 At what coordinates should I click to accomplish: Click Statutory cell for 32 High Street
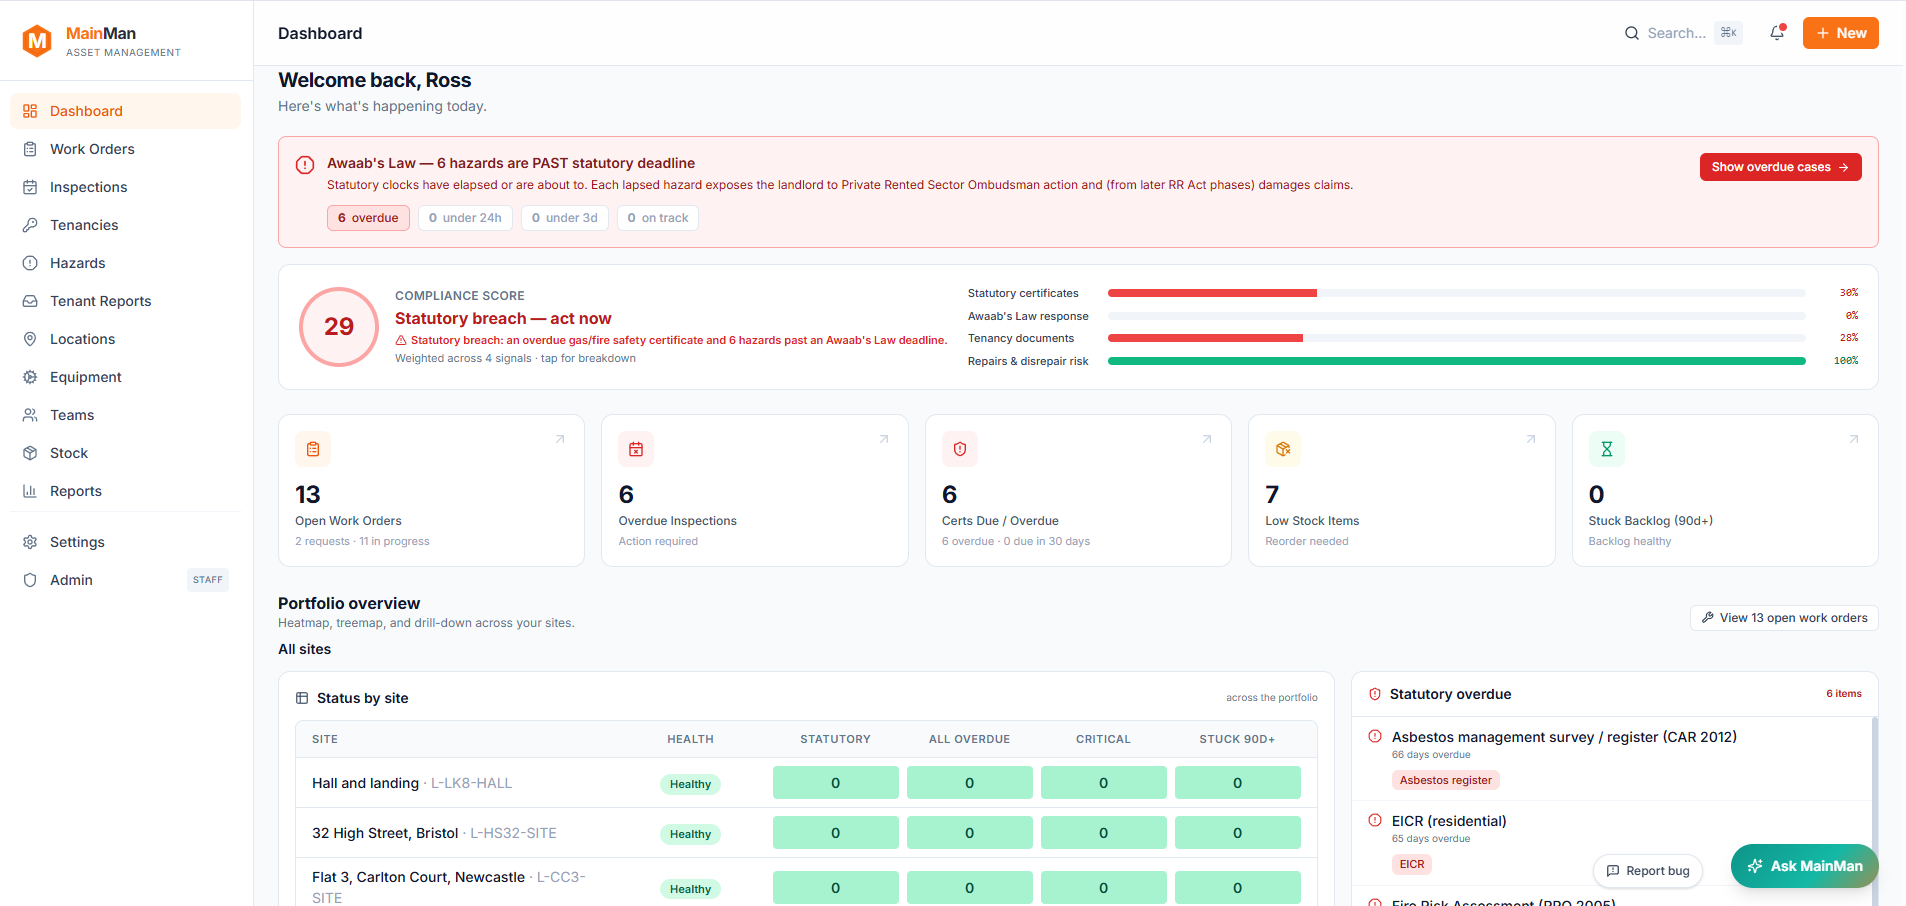[836, 833]
